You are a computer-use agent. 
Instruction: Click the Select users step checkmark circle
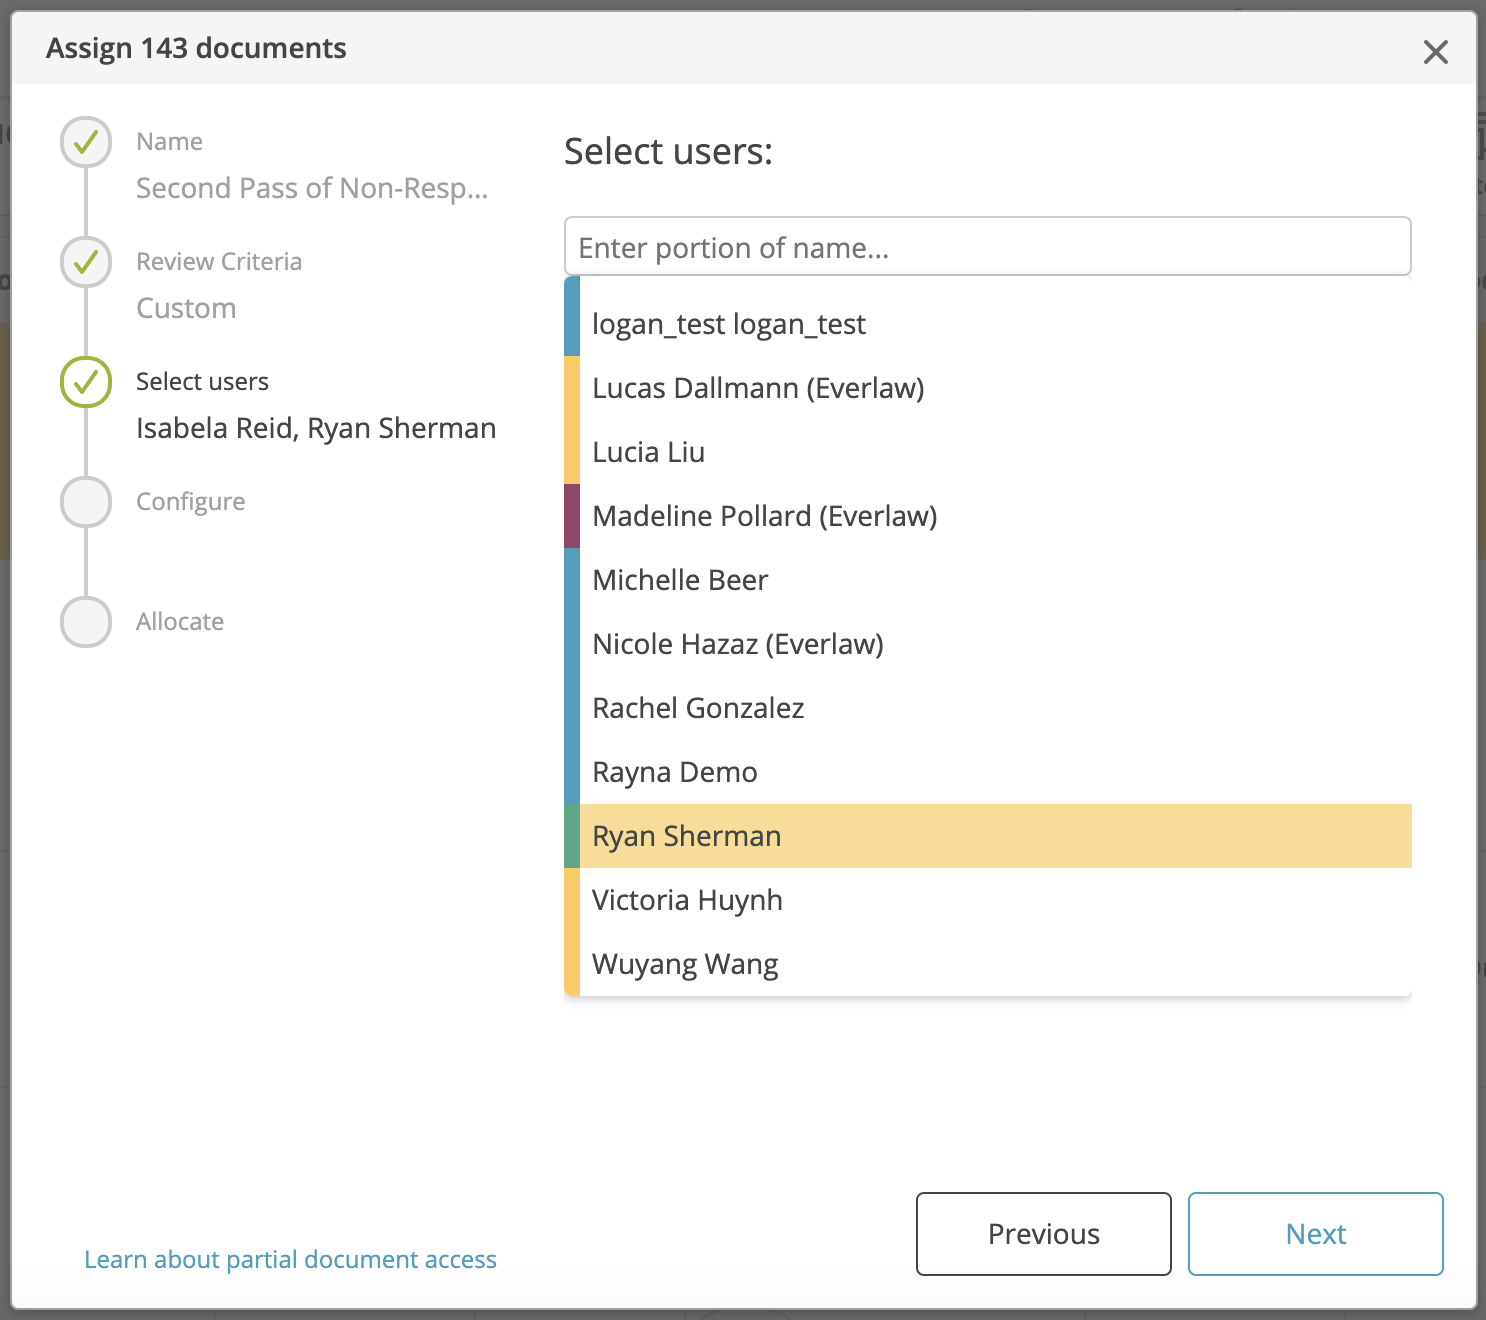click(x=86, y=382)
